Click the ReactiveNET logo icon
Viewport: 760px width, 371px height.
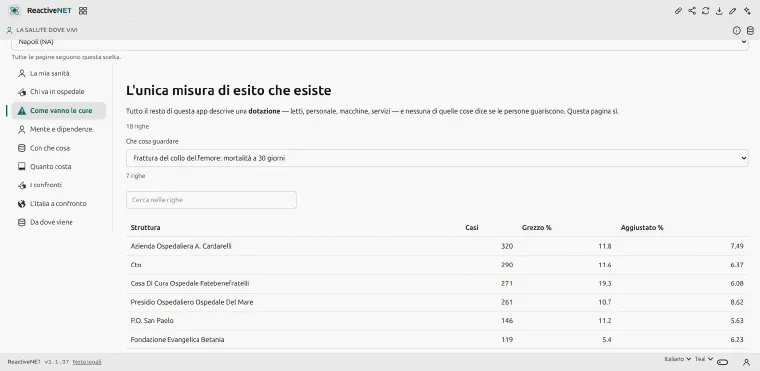[x=14, y=11]
